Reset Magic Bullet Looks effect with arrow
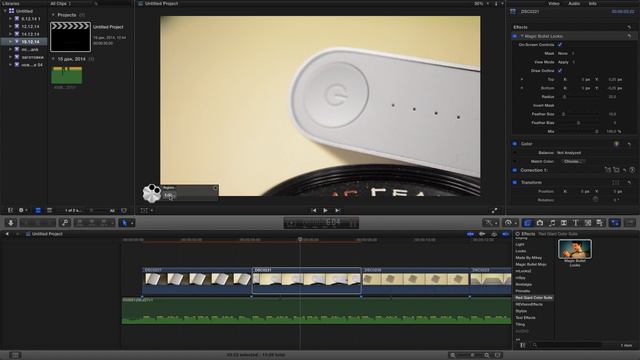 [630, 36]
